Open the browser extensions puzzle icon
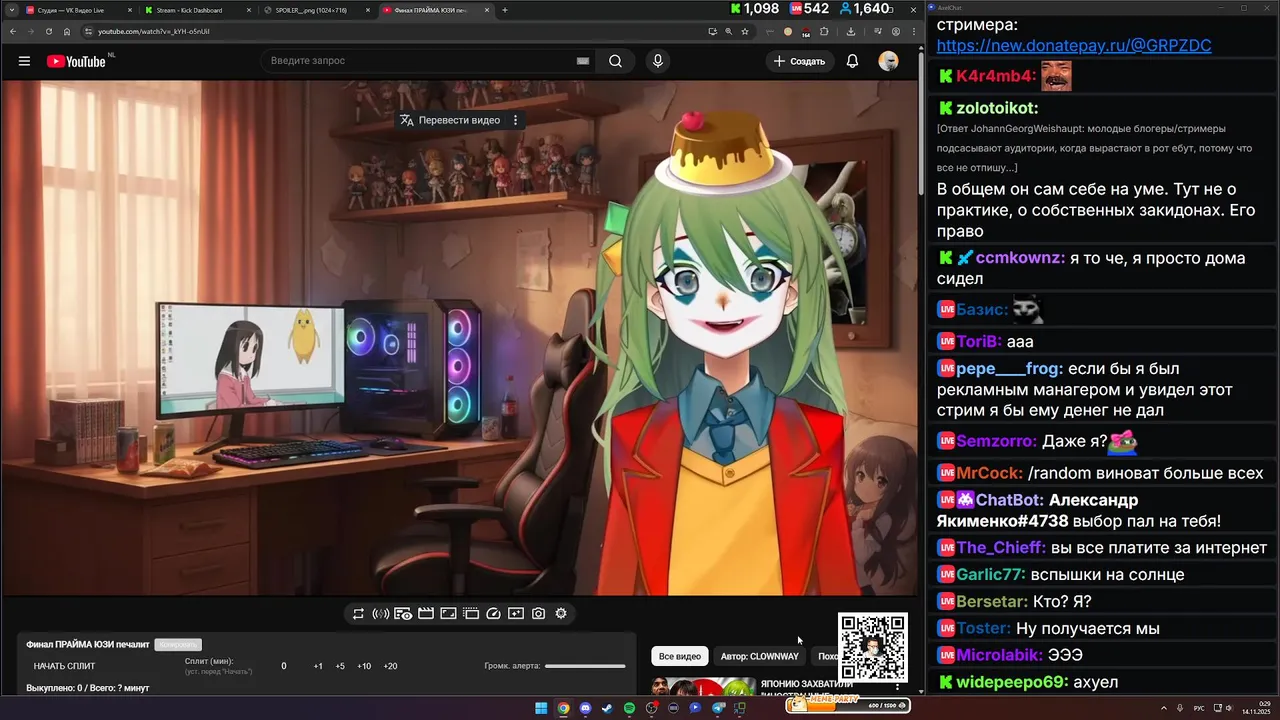Viewport: 1280px width, 720px height. [824, 31]
